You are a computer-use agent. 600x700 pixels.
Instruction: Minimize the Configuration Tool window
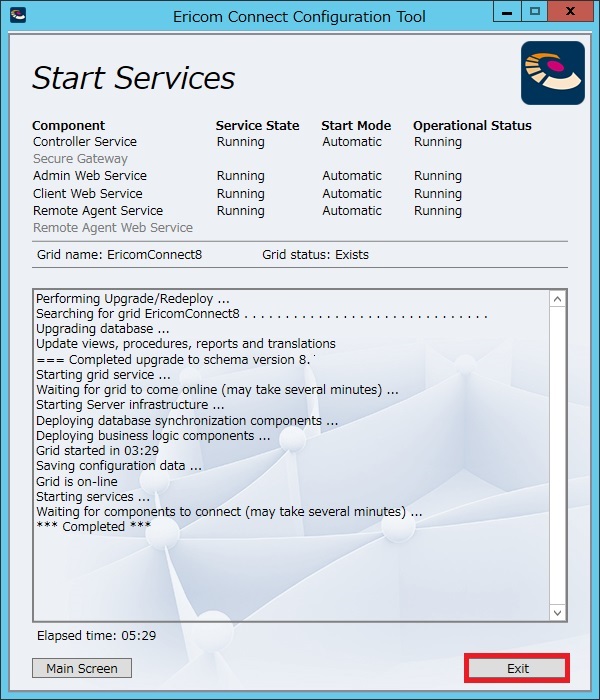pos(506,13)
